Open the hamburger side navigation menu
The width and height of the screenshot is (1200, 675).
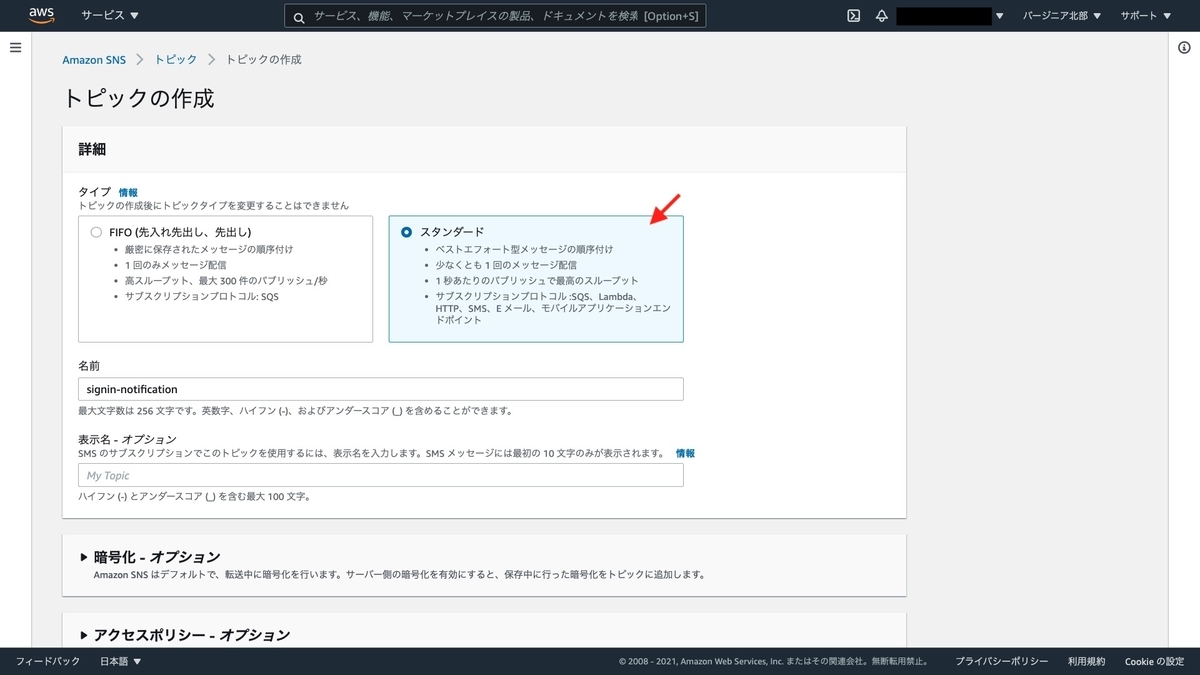[x=15, y=48]
